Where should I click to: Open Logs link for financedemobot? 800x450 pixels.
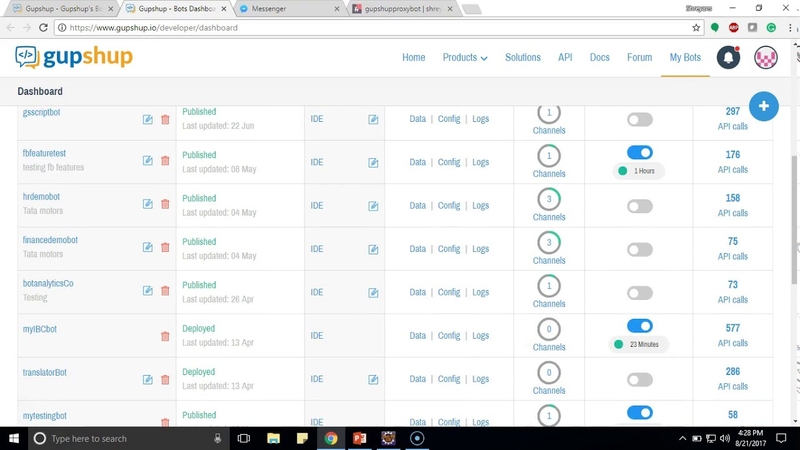481,249
